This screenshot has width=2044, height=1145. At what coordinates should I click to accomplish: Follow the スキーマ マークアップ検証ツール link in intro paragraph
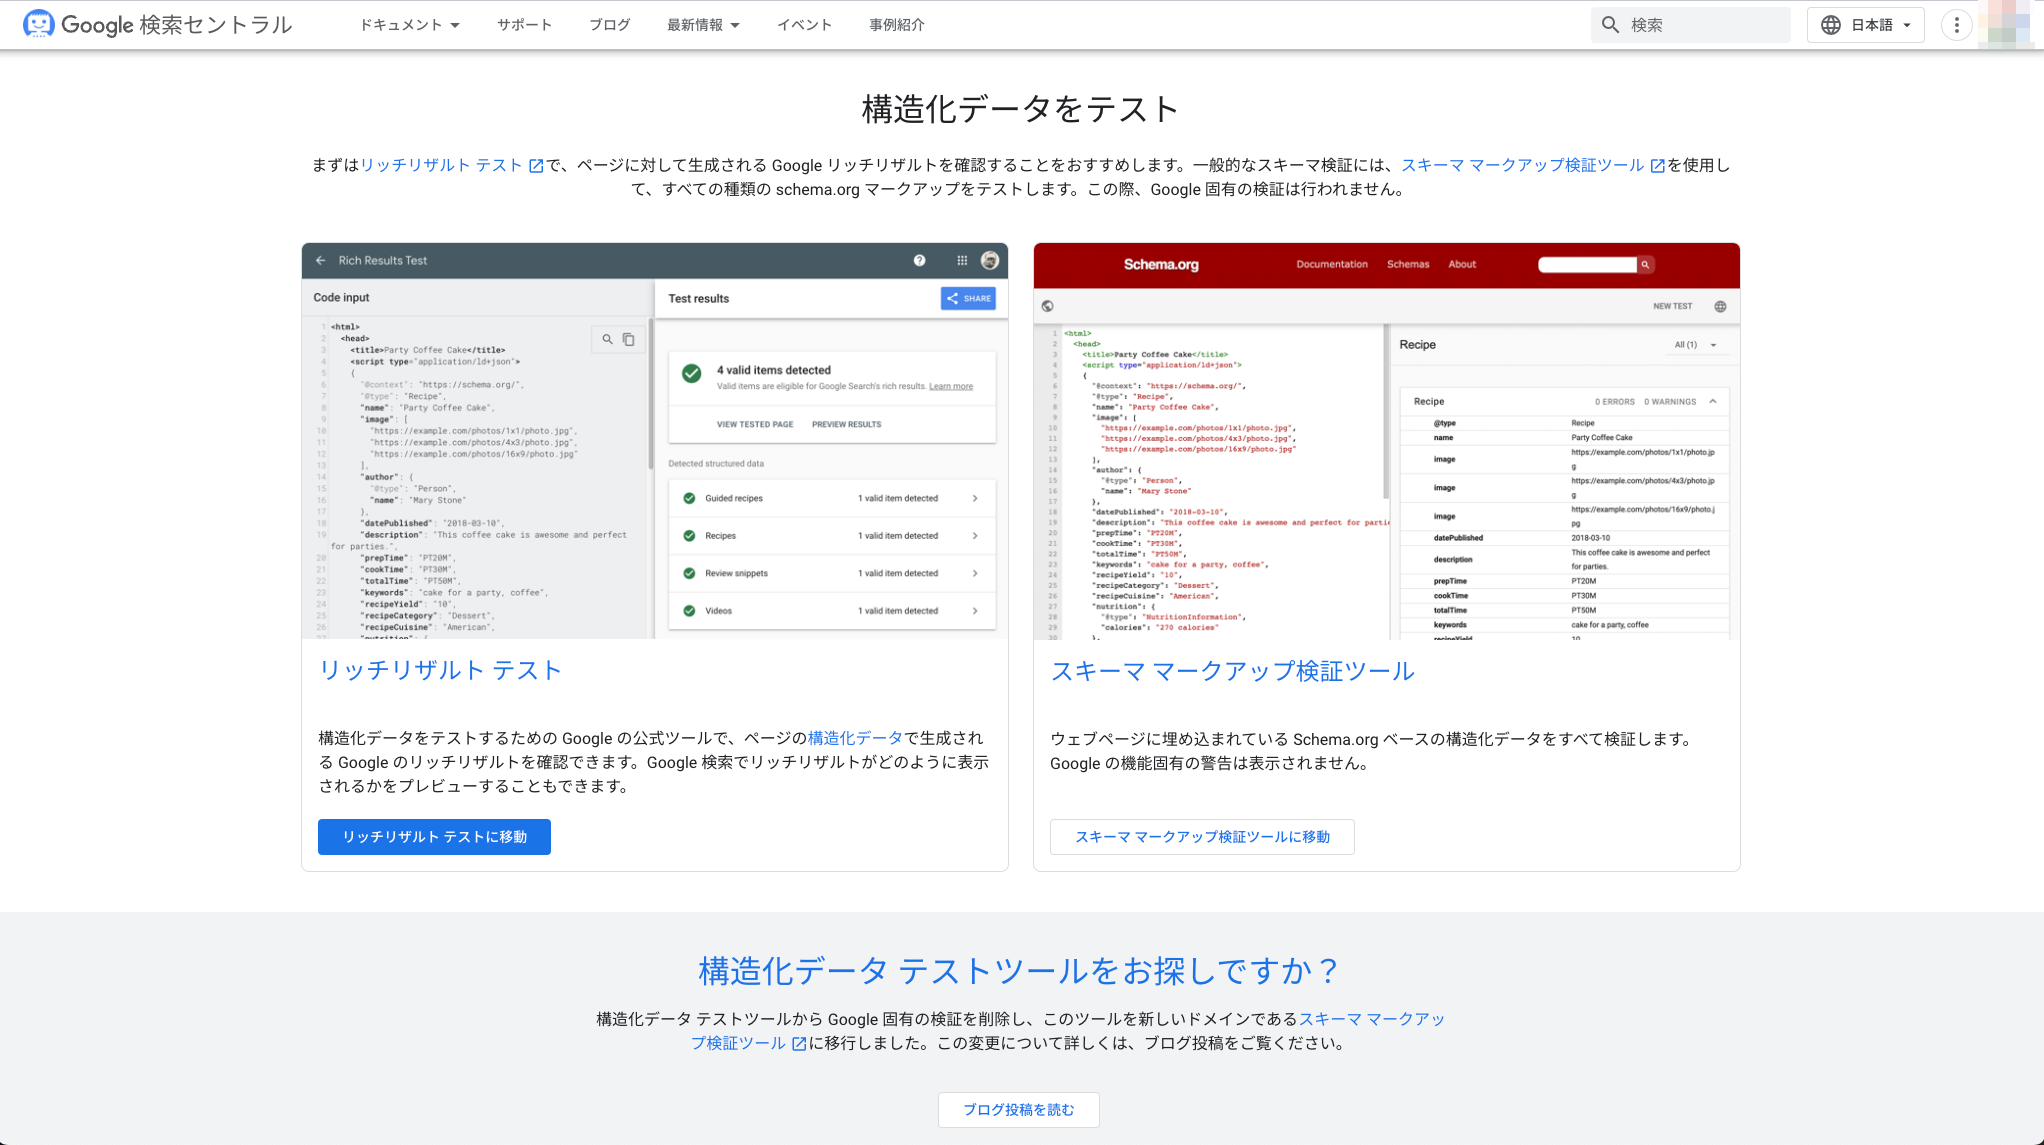(x=1533, y=165)
